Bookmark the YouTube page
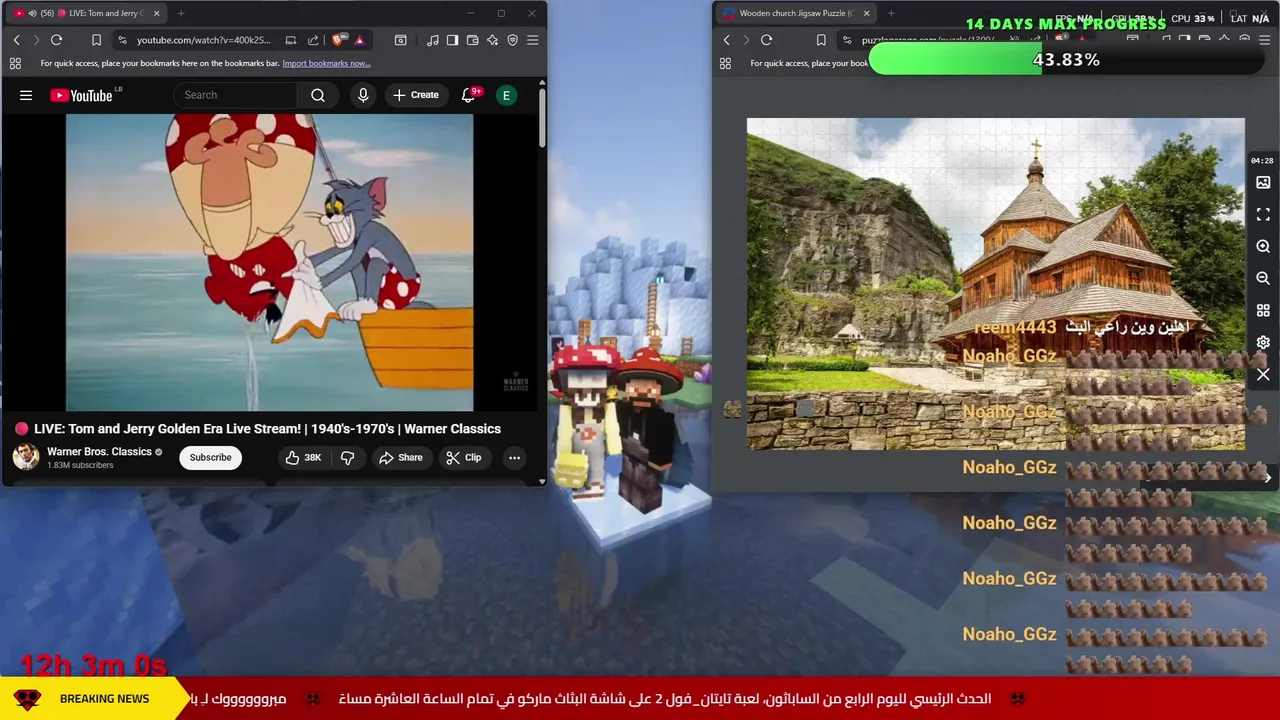This screenshot has height=720, width=1280. click(x=96, y=40)
